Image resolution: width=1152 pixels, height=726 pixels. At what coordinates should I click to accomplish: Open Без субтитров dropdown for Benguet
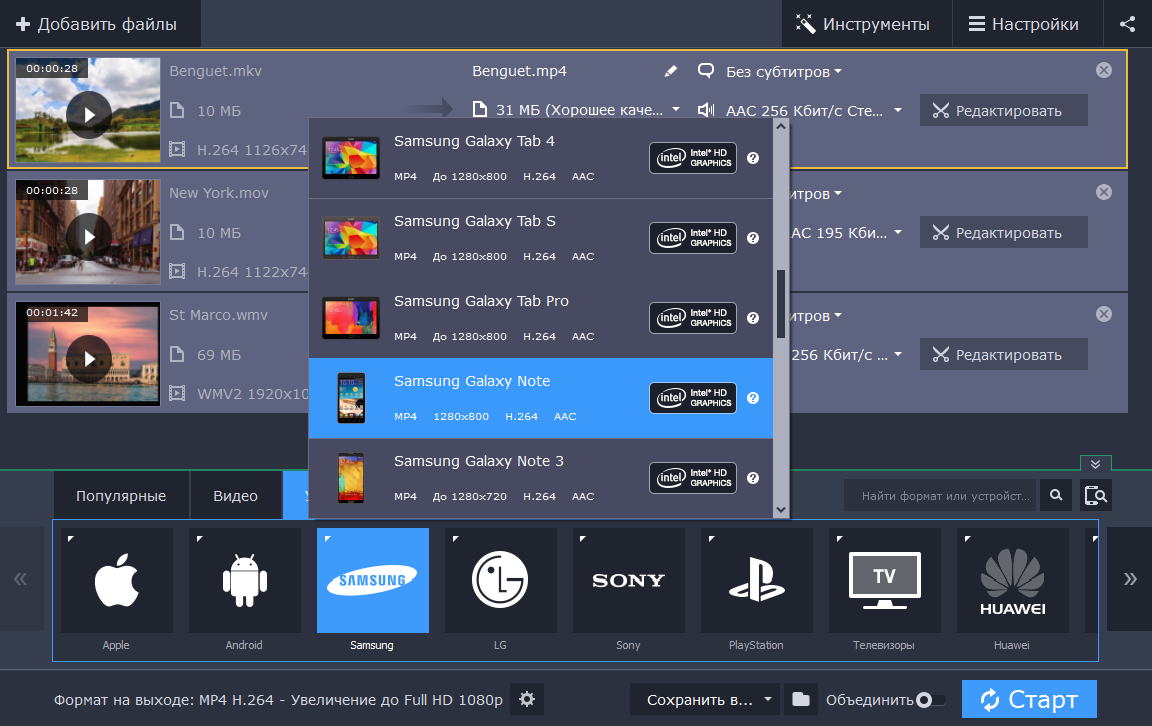tap(784, 72)
